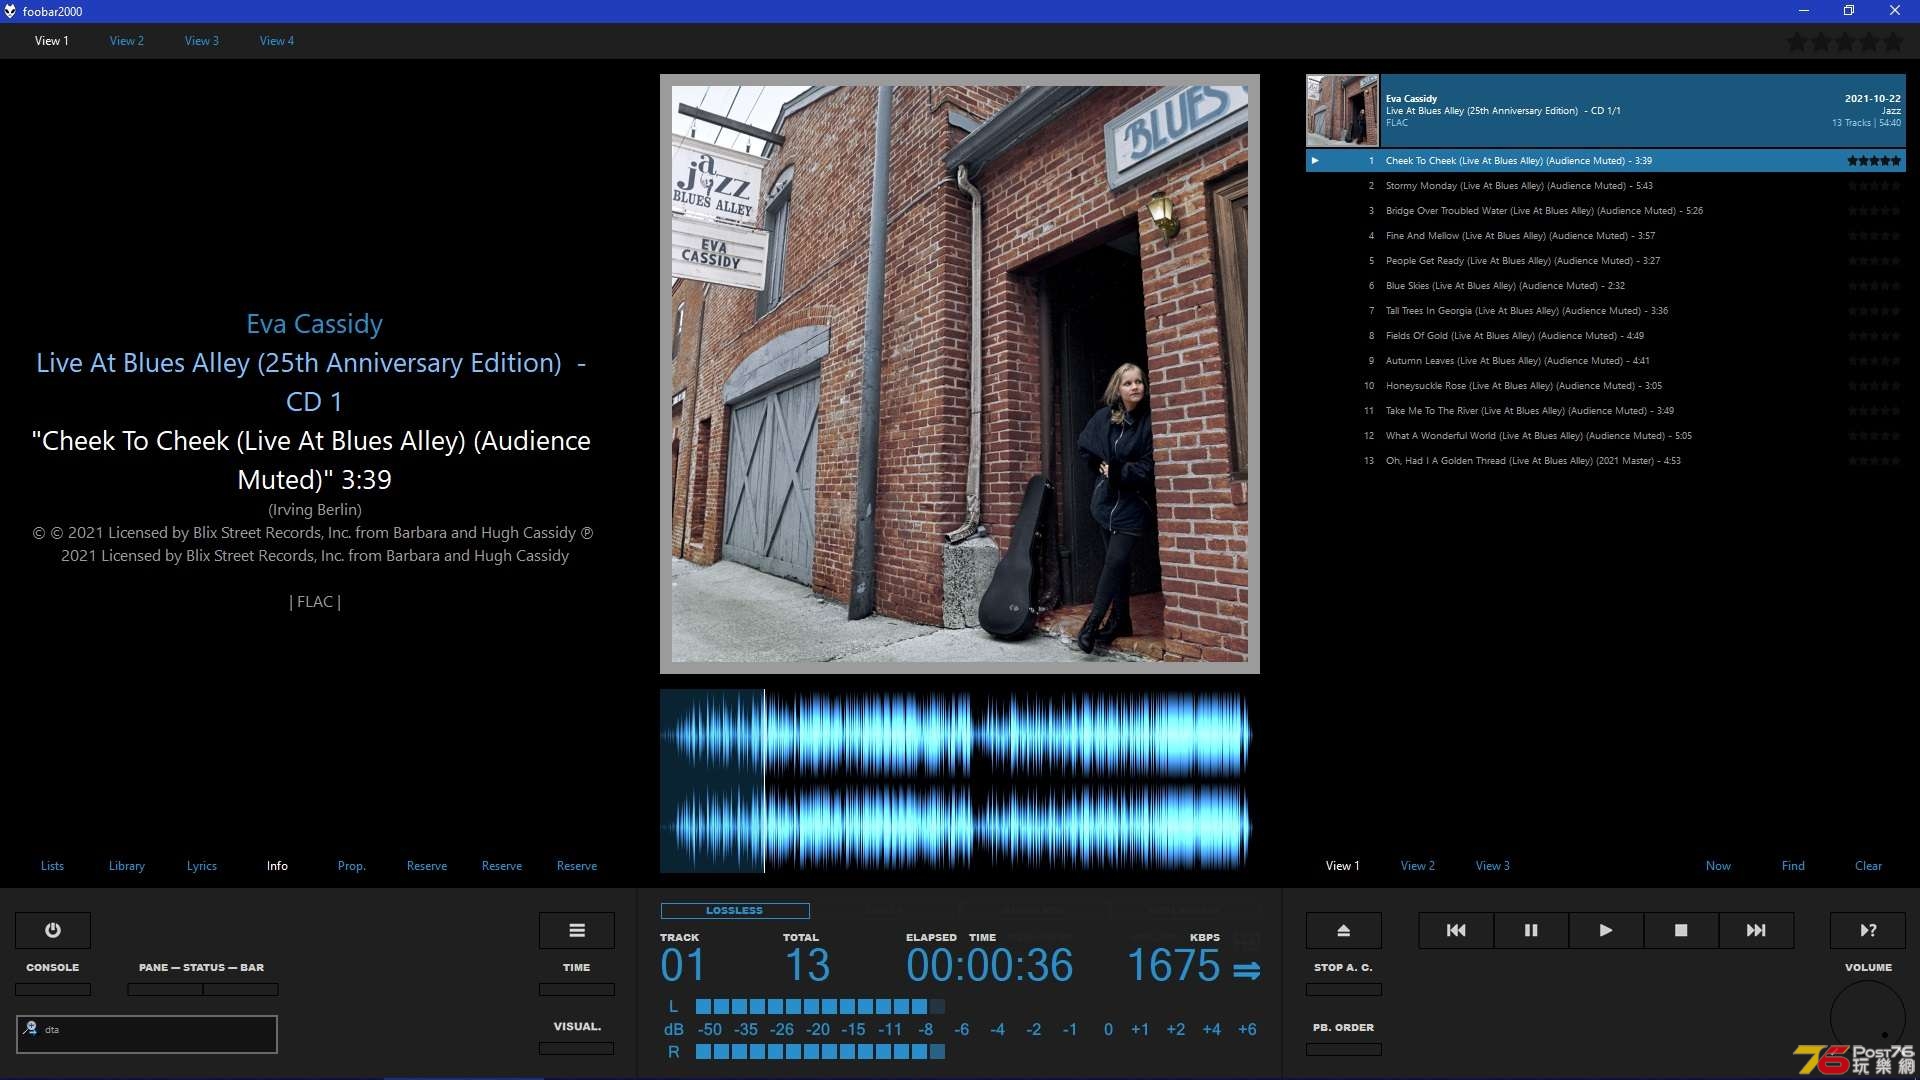Stop playback with the square stop button
The width and height of the screenshot is (1920, 1080).
coord(1681,930)
